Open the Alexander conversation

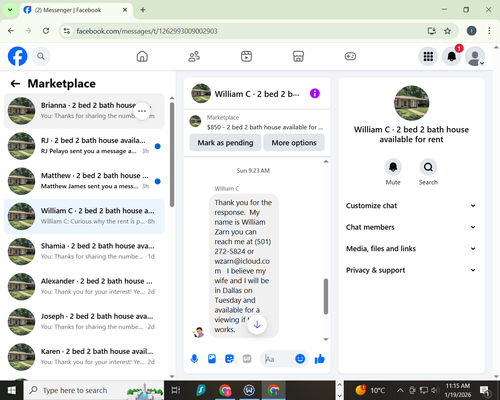click(84, 287)
